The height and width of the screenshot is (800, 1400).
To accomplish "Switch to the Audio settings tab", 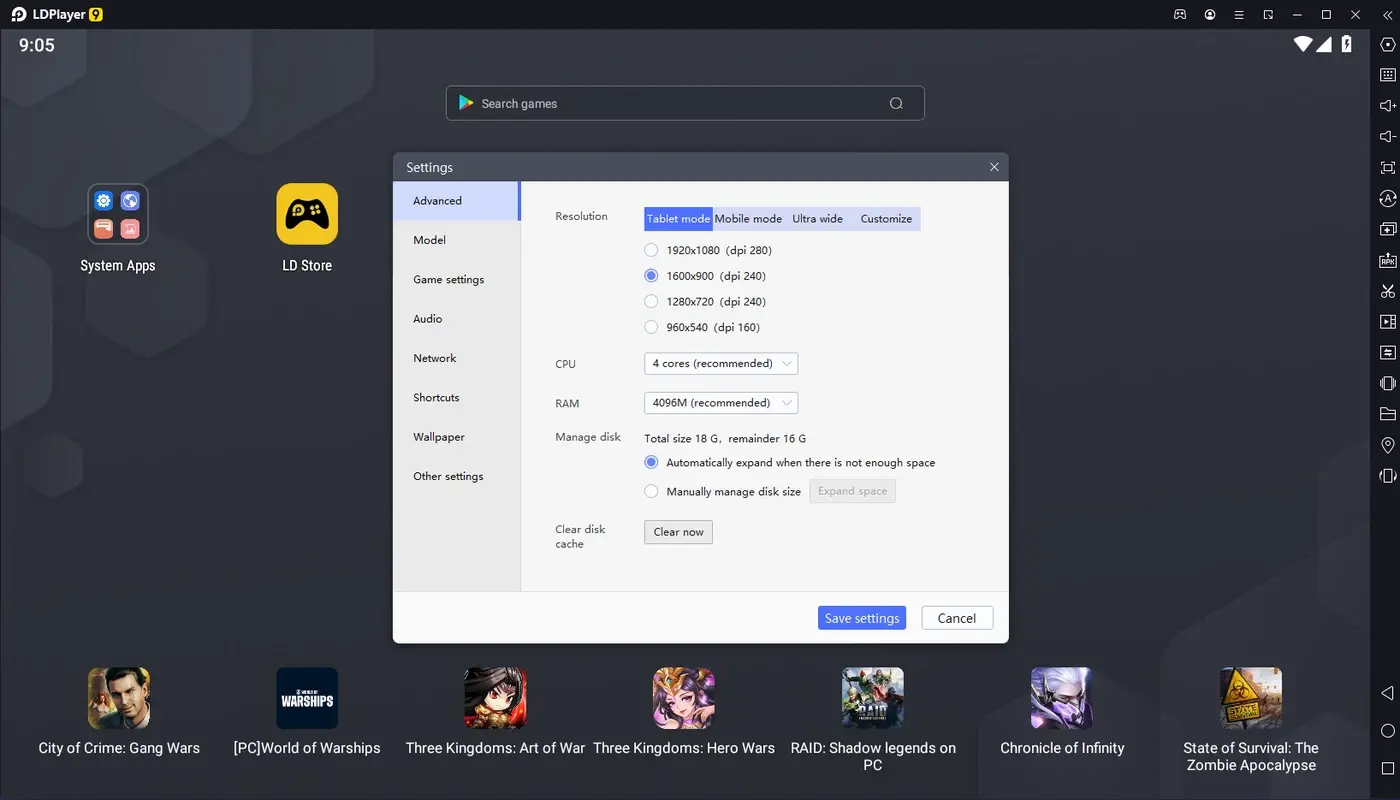I will tap(427, 318).
